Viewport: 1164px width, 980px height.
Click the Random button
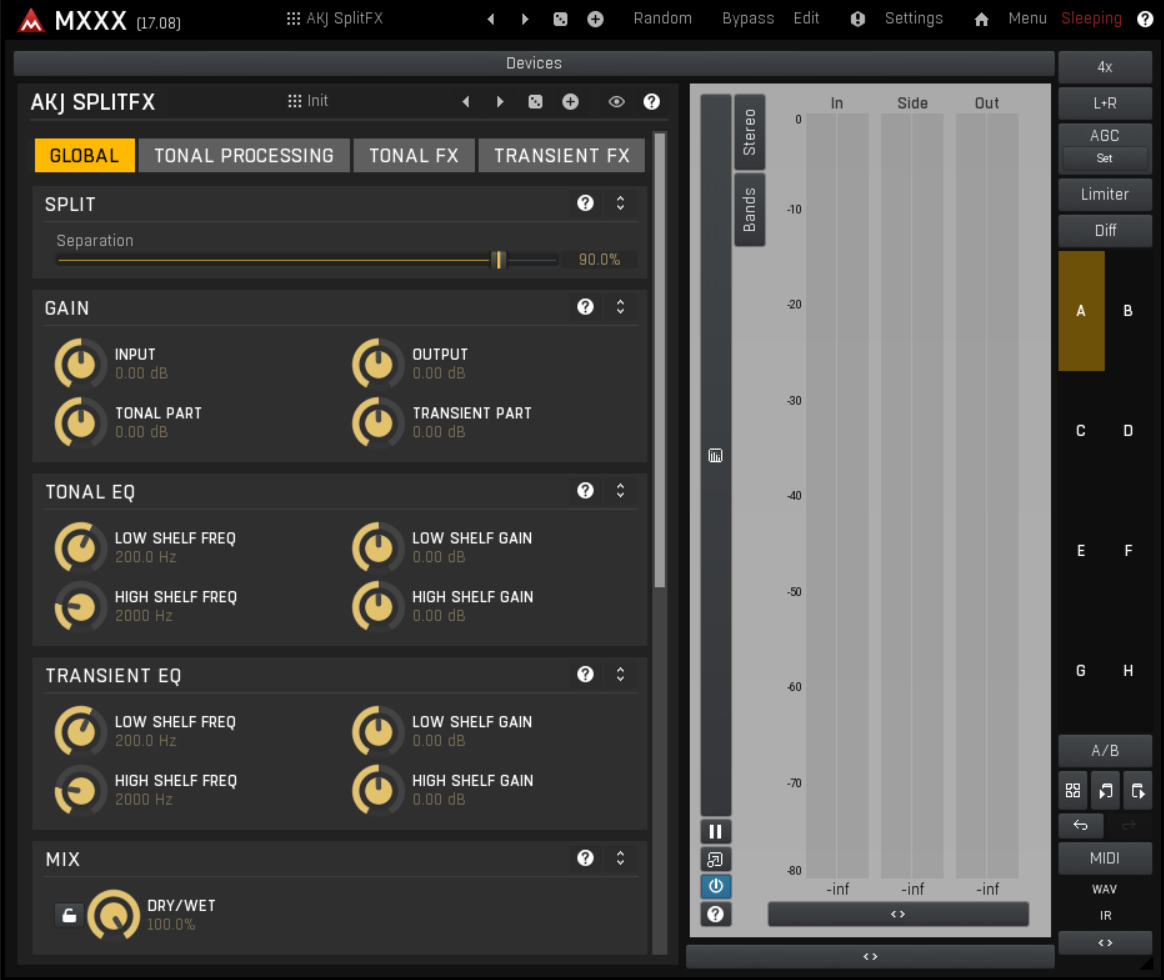[x=662, y=19]
